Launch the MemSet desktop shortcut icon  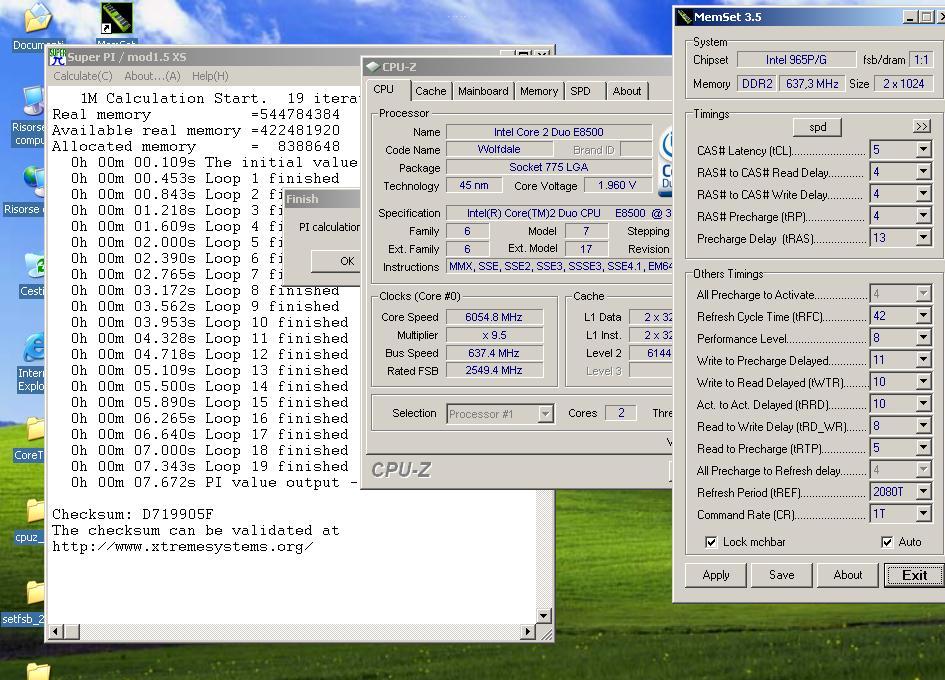(116, 24)
